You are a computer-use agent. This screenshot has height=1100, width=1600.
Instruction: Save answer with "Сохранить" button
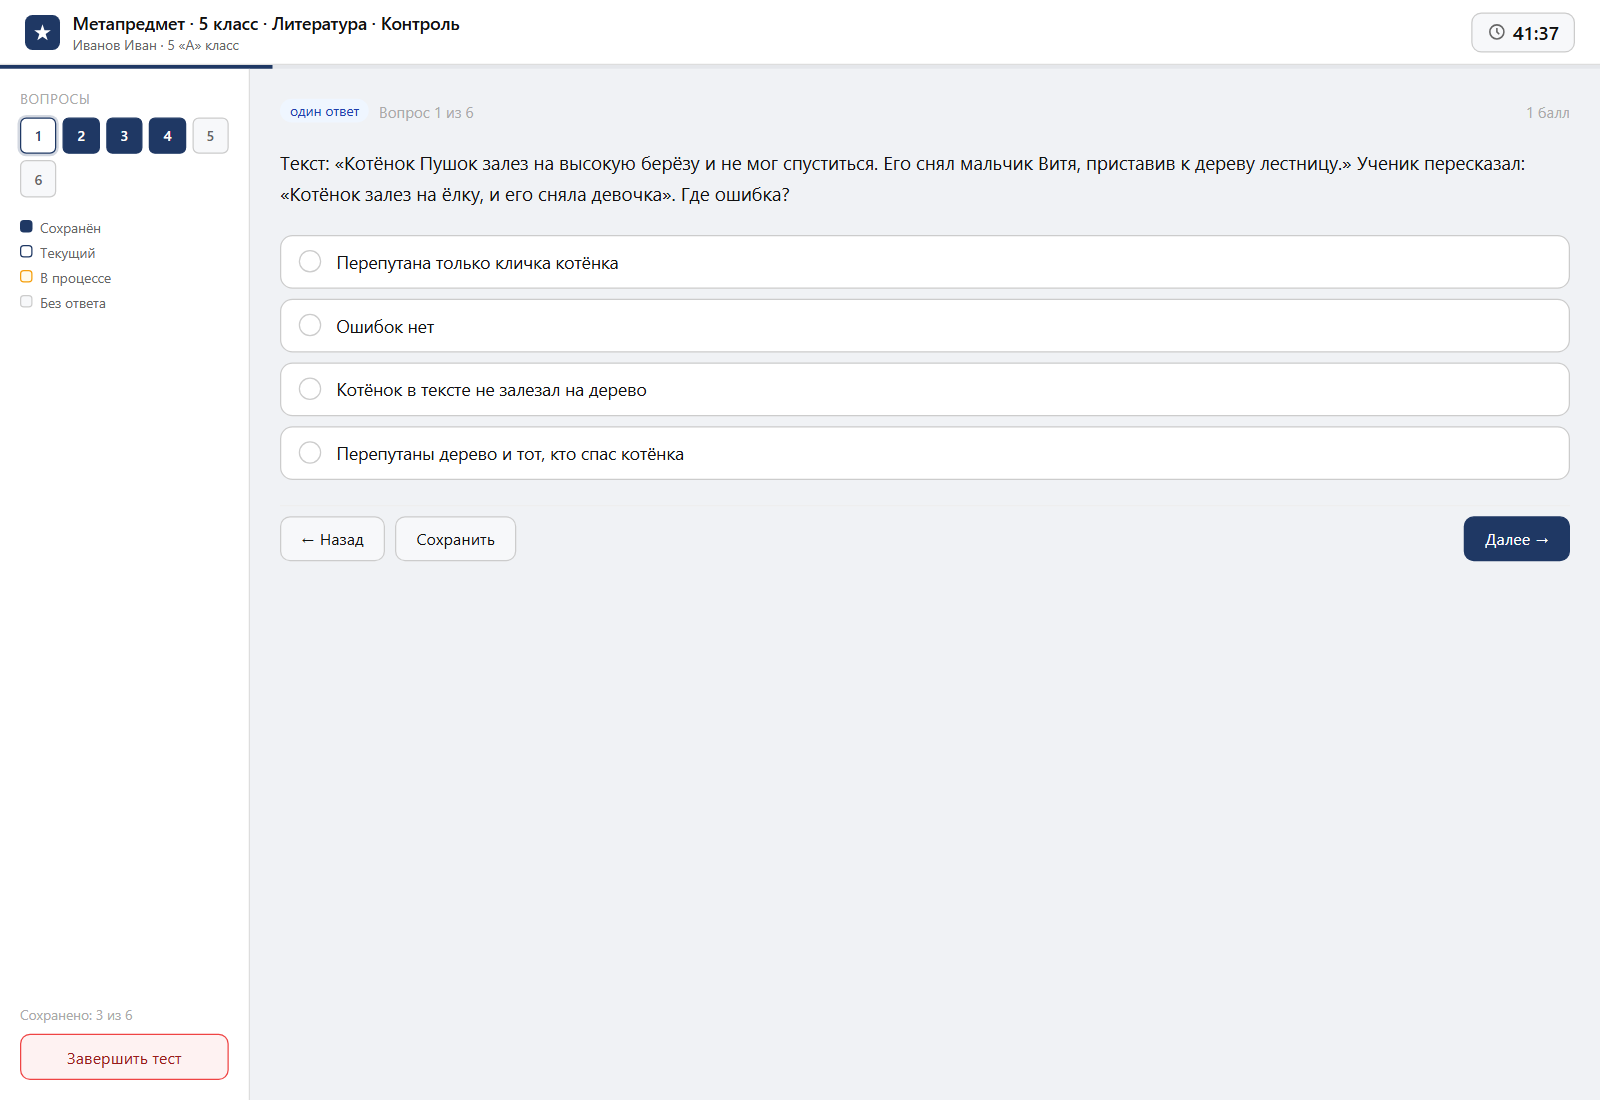455,539
